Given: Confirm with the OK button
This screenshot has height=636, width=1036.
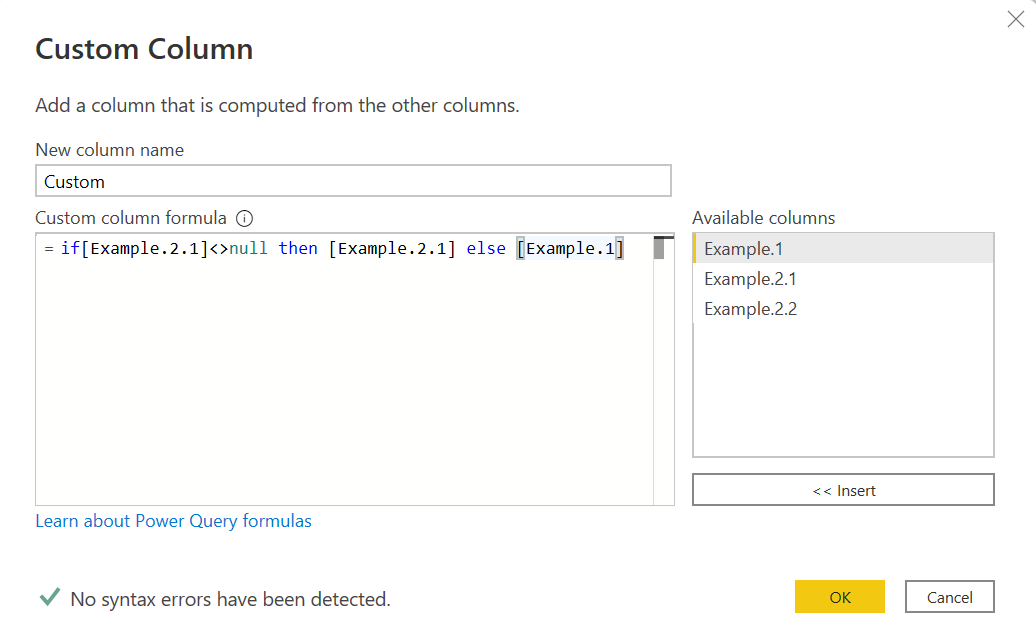Looking at the screenshot, I should 840,597.
